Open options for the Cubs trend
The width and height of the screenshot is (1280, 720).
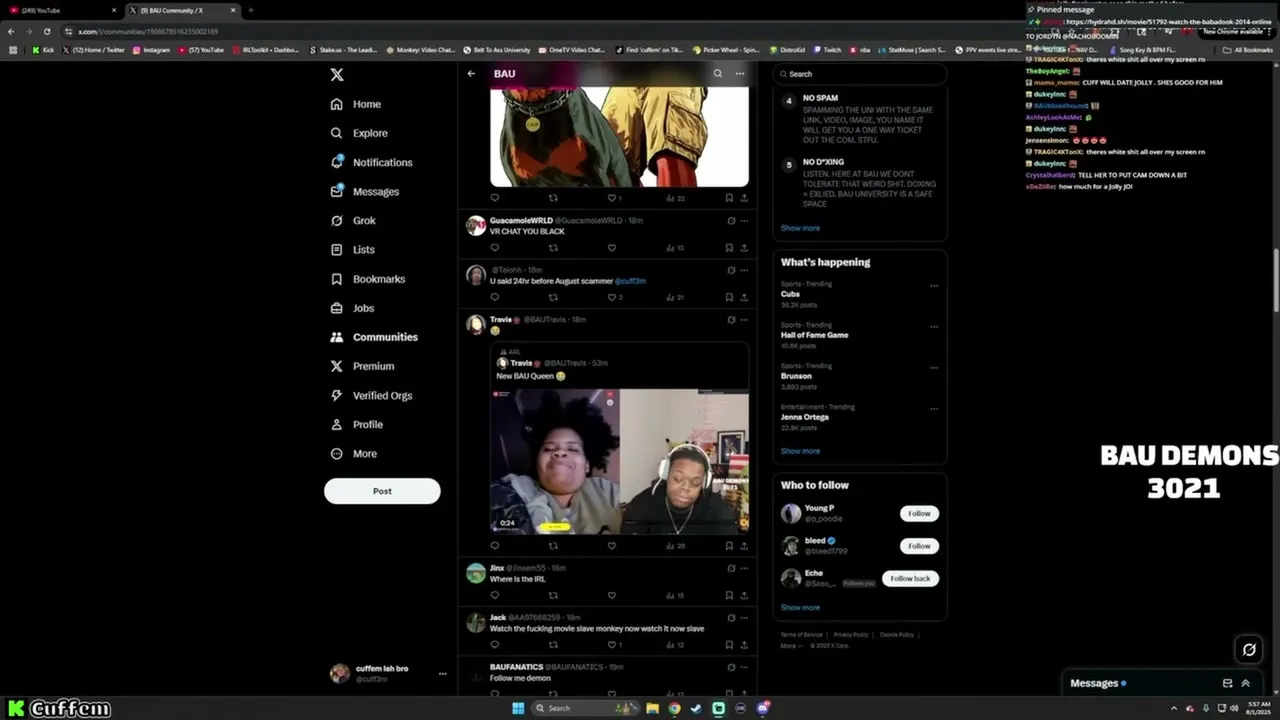pyautogui.click(x=934, y=285)
